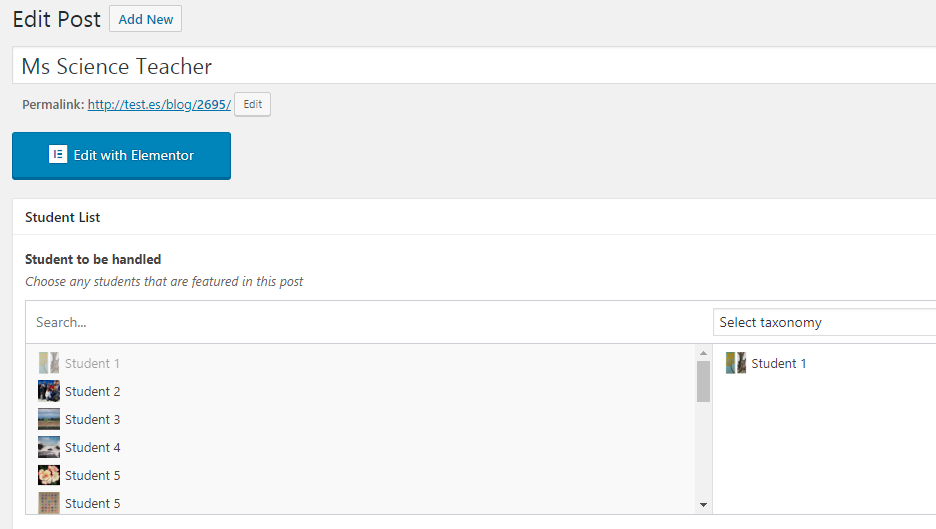The image size is (936, 529).
Task: Click the Edit permalink button
Action: pos(253,104)
